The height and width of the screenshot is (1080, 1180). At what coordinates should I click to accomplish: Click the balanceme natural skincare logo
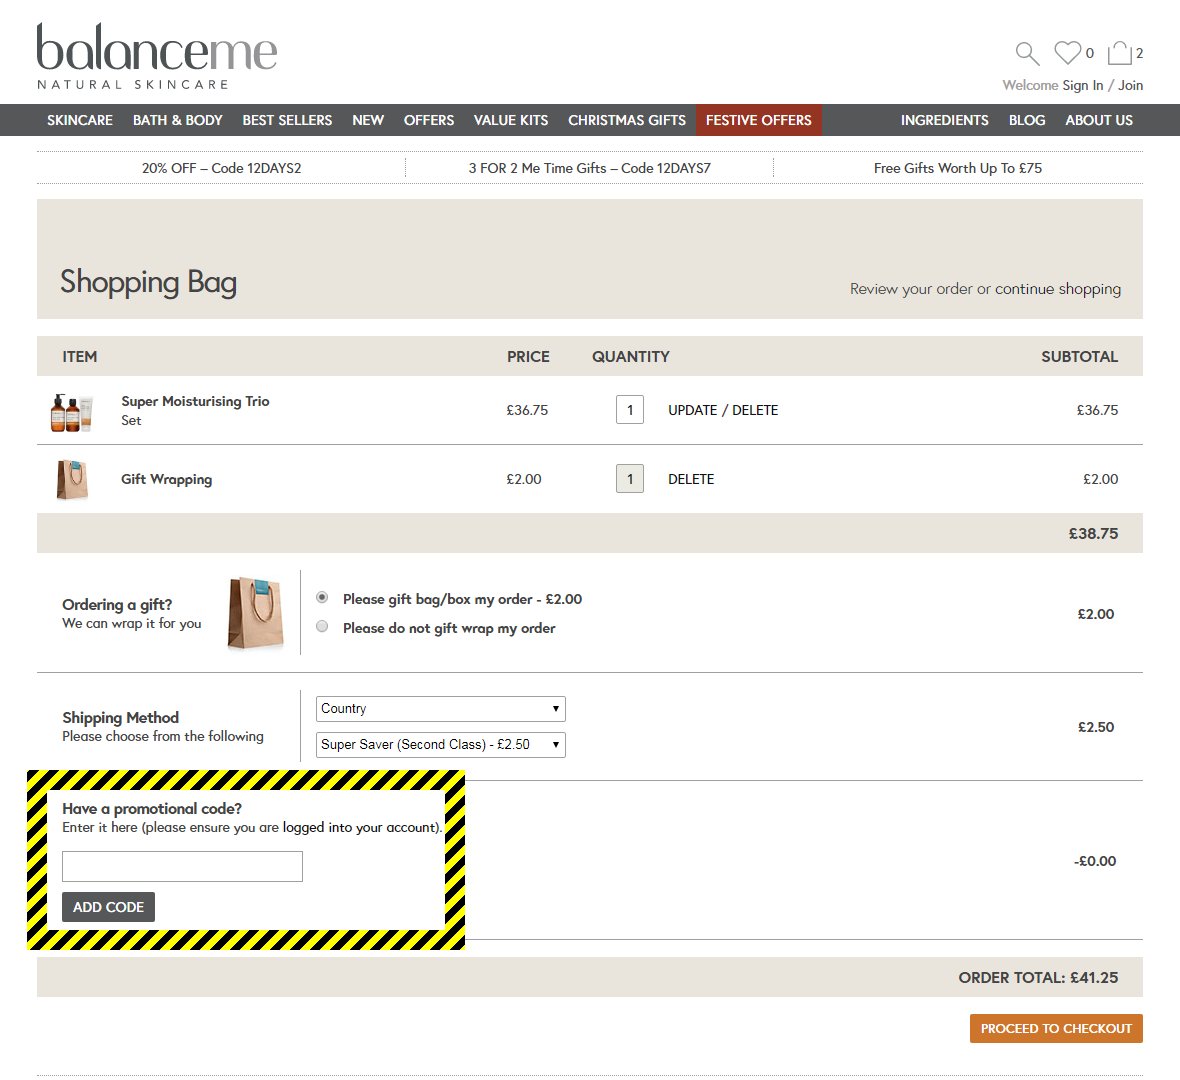pos(157,56)
